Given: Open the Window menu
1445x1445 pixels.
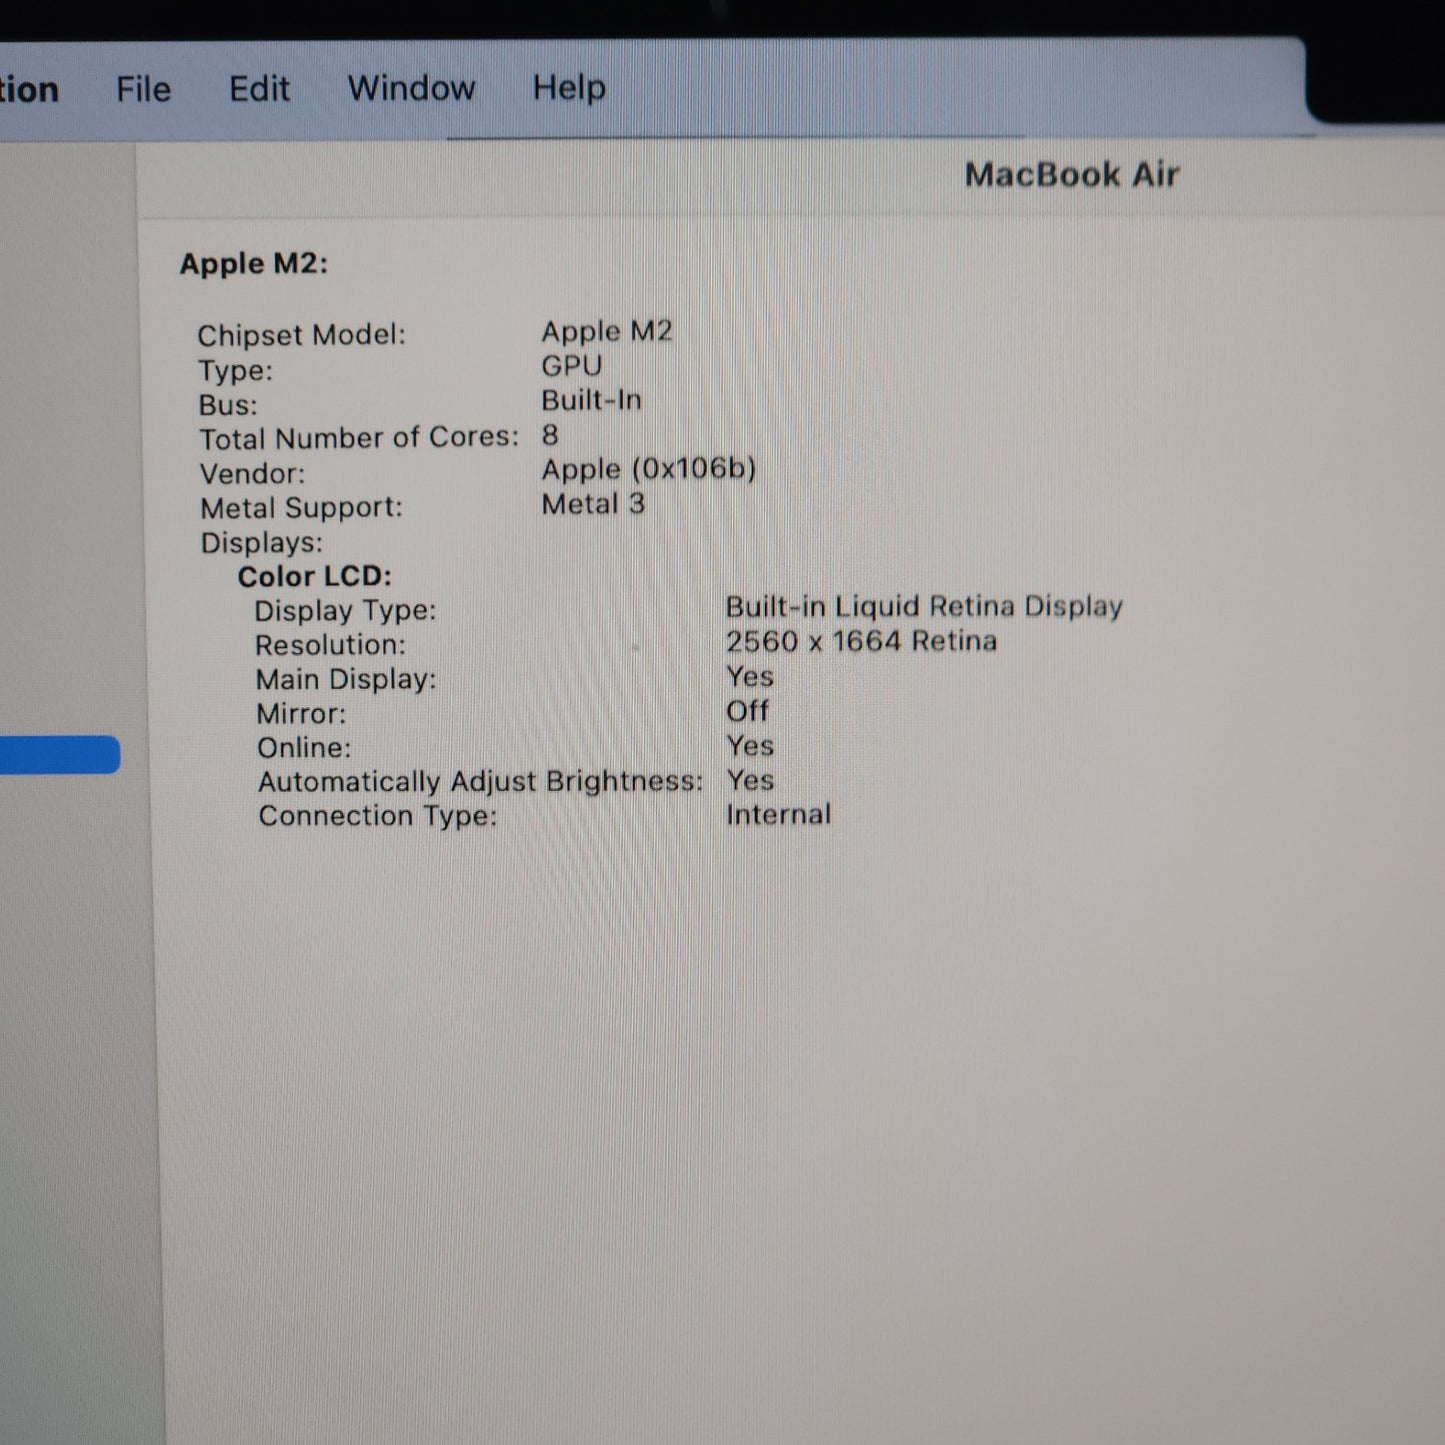Looking at the screenshot, I should coord(411,88).
